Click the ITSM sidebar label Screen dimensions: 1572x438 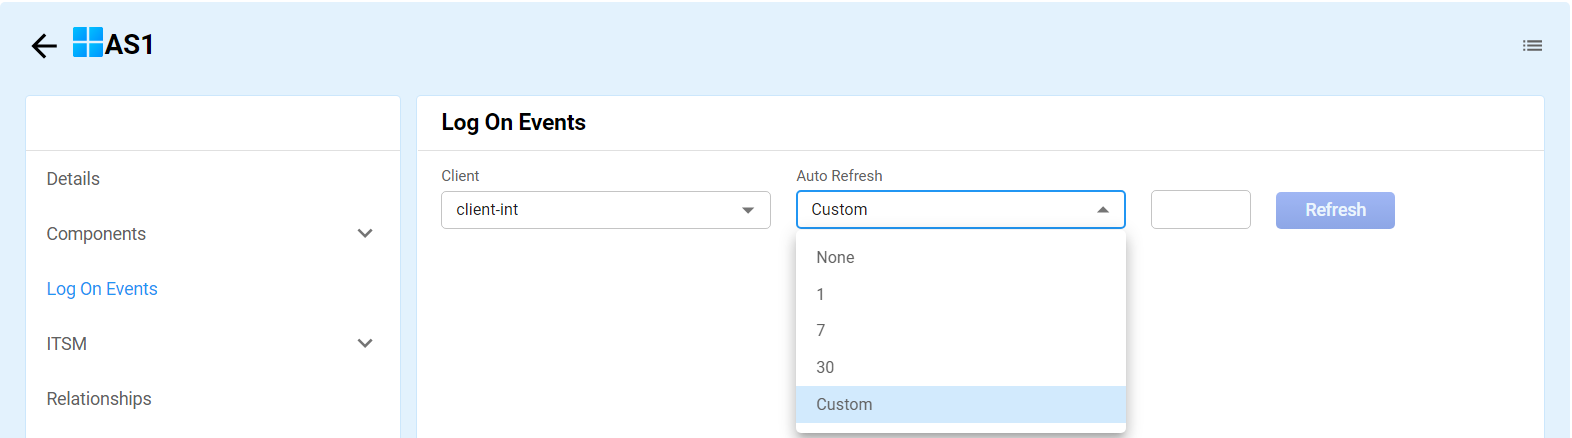point(67,344)
